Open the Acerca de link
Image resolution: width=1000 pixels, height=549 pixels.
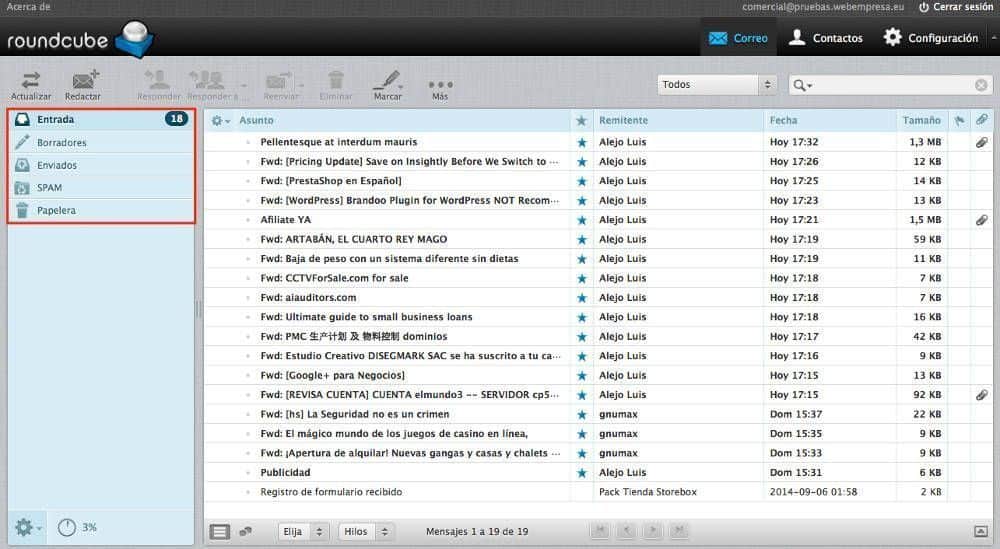pyautogui.click(x=29, y=7)
